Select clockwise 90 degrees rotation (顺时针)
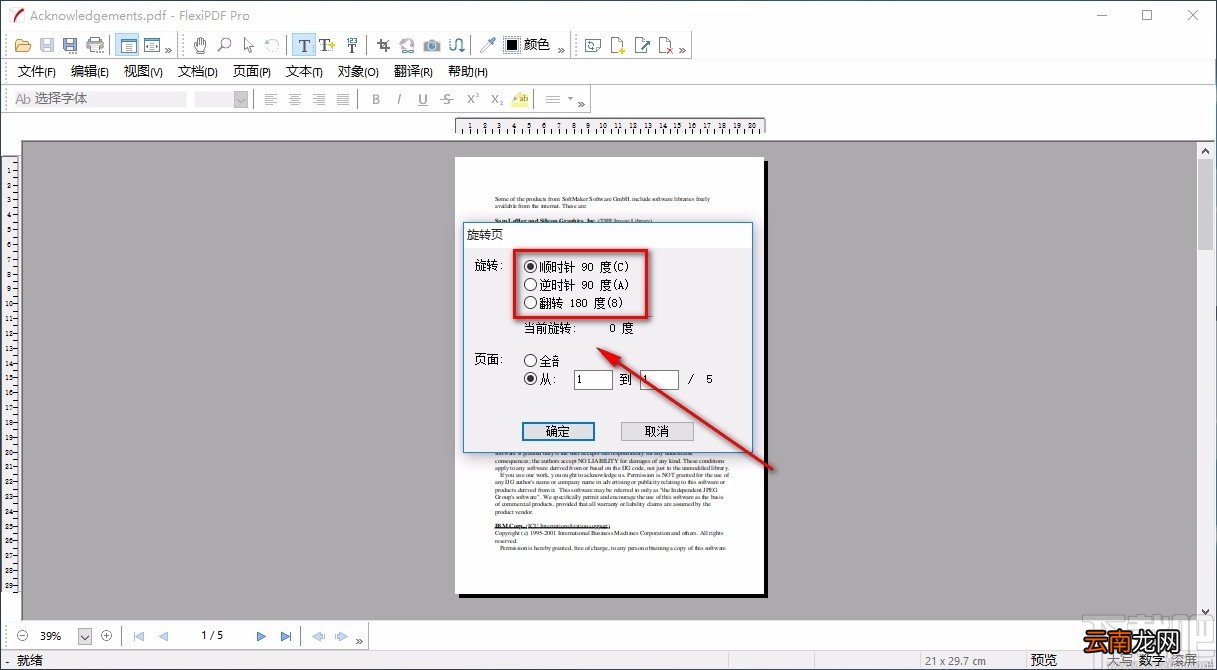The width and height of the screenshot is (1217, 670). click(x=577, y=267)
